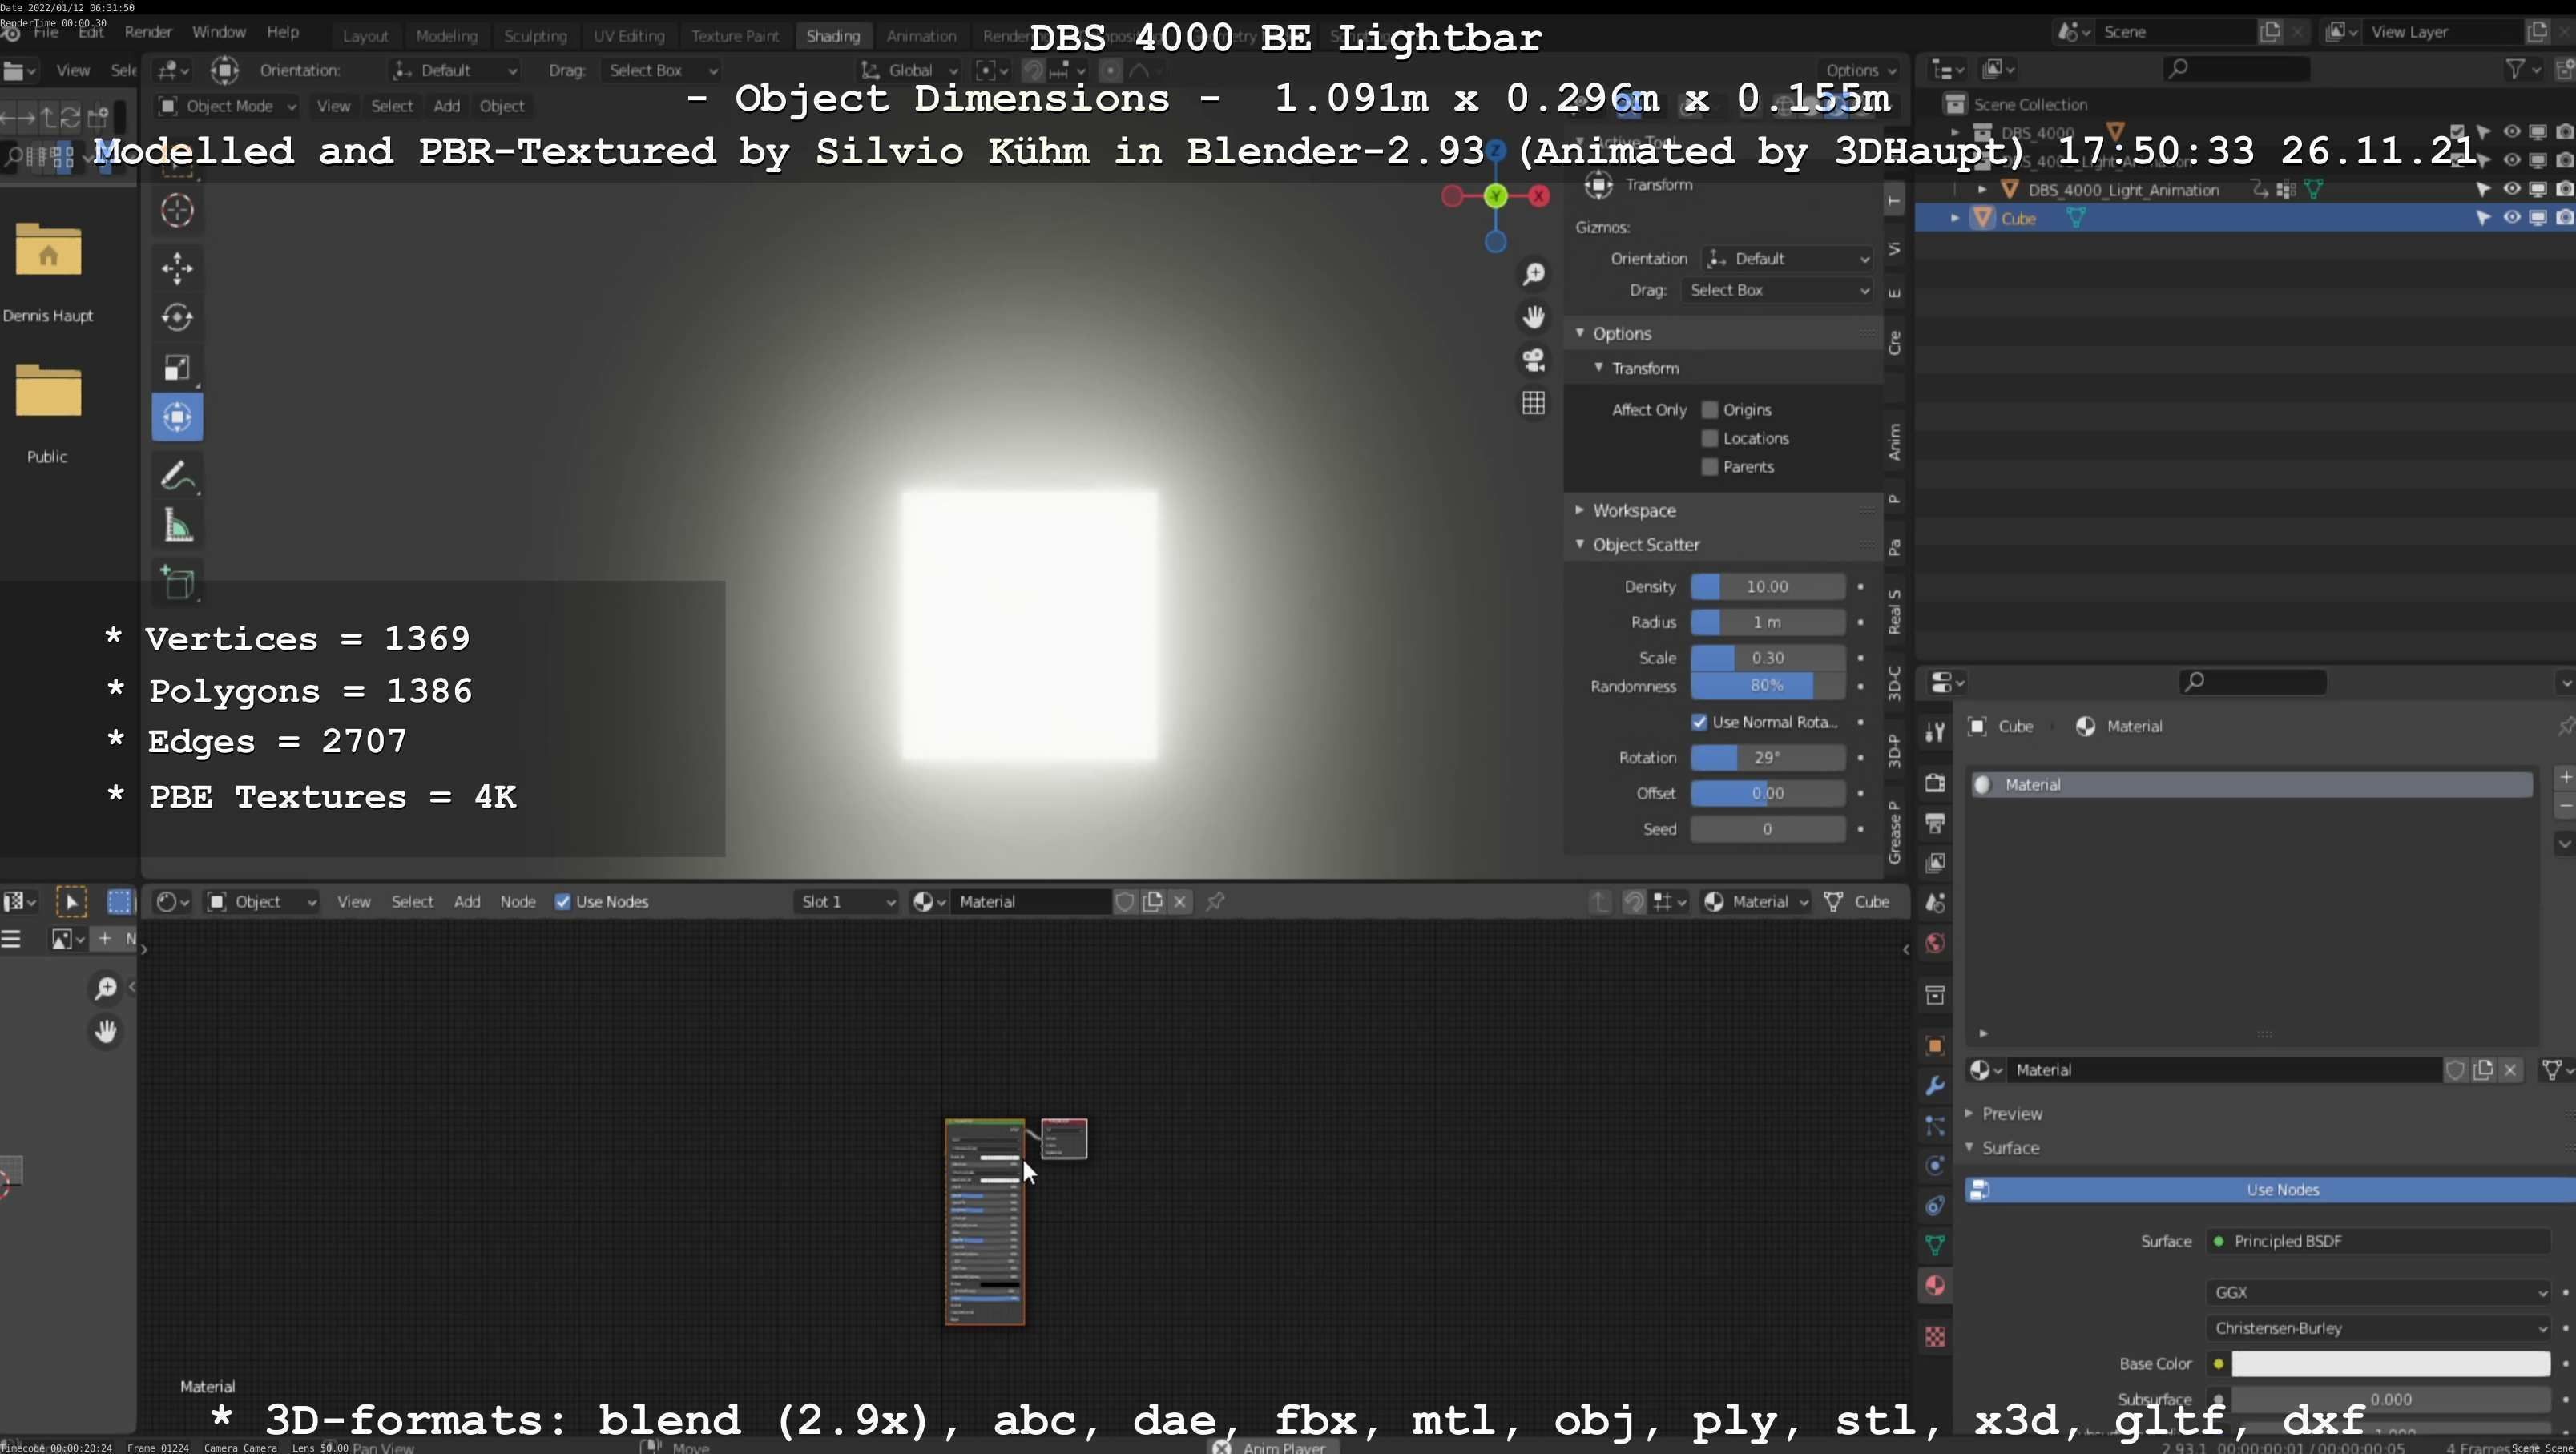The image size is (2576, 1454).
Task: Toggle Cube selectability arrow in outliner
Action: click(x=2483, y=218)
